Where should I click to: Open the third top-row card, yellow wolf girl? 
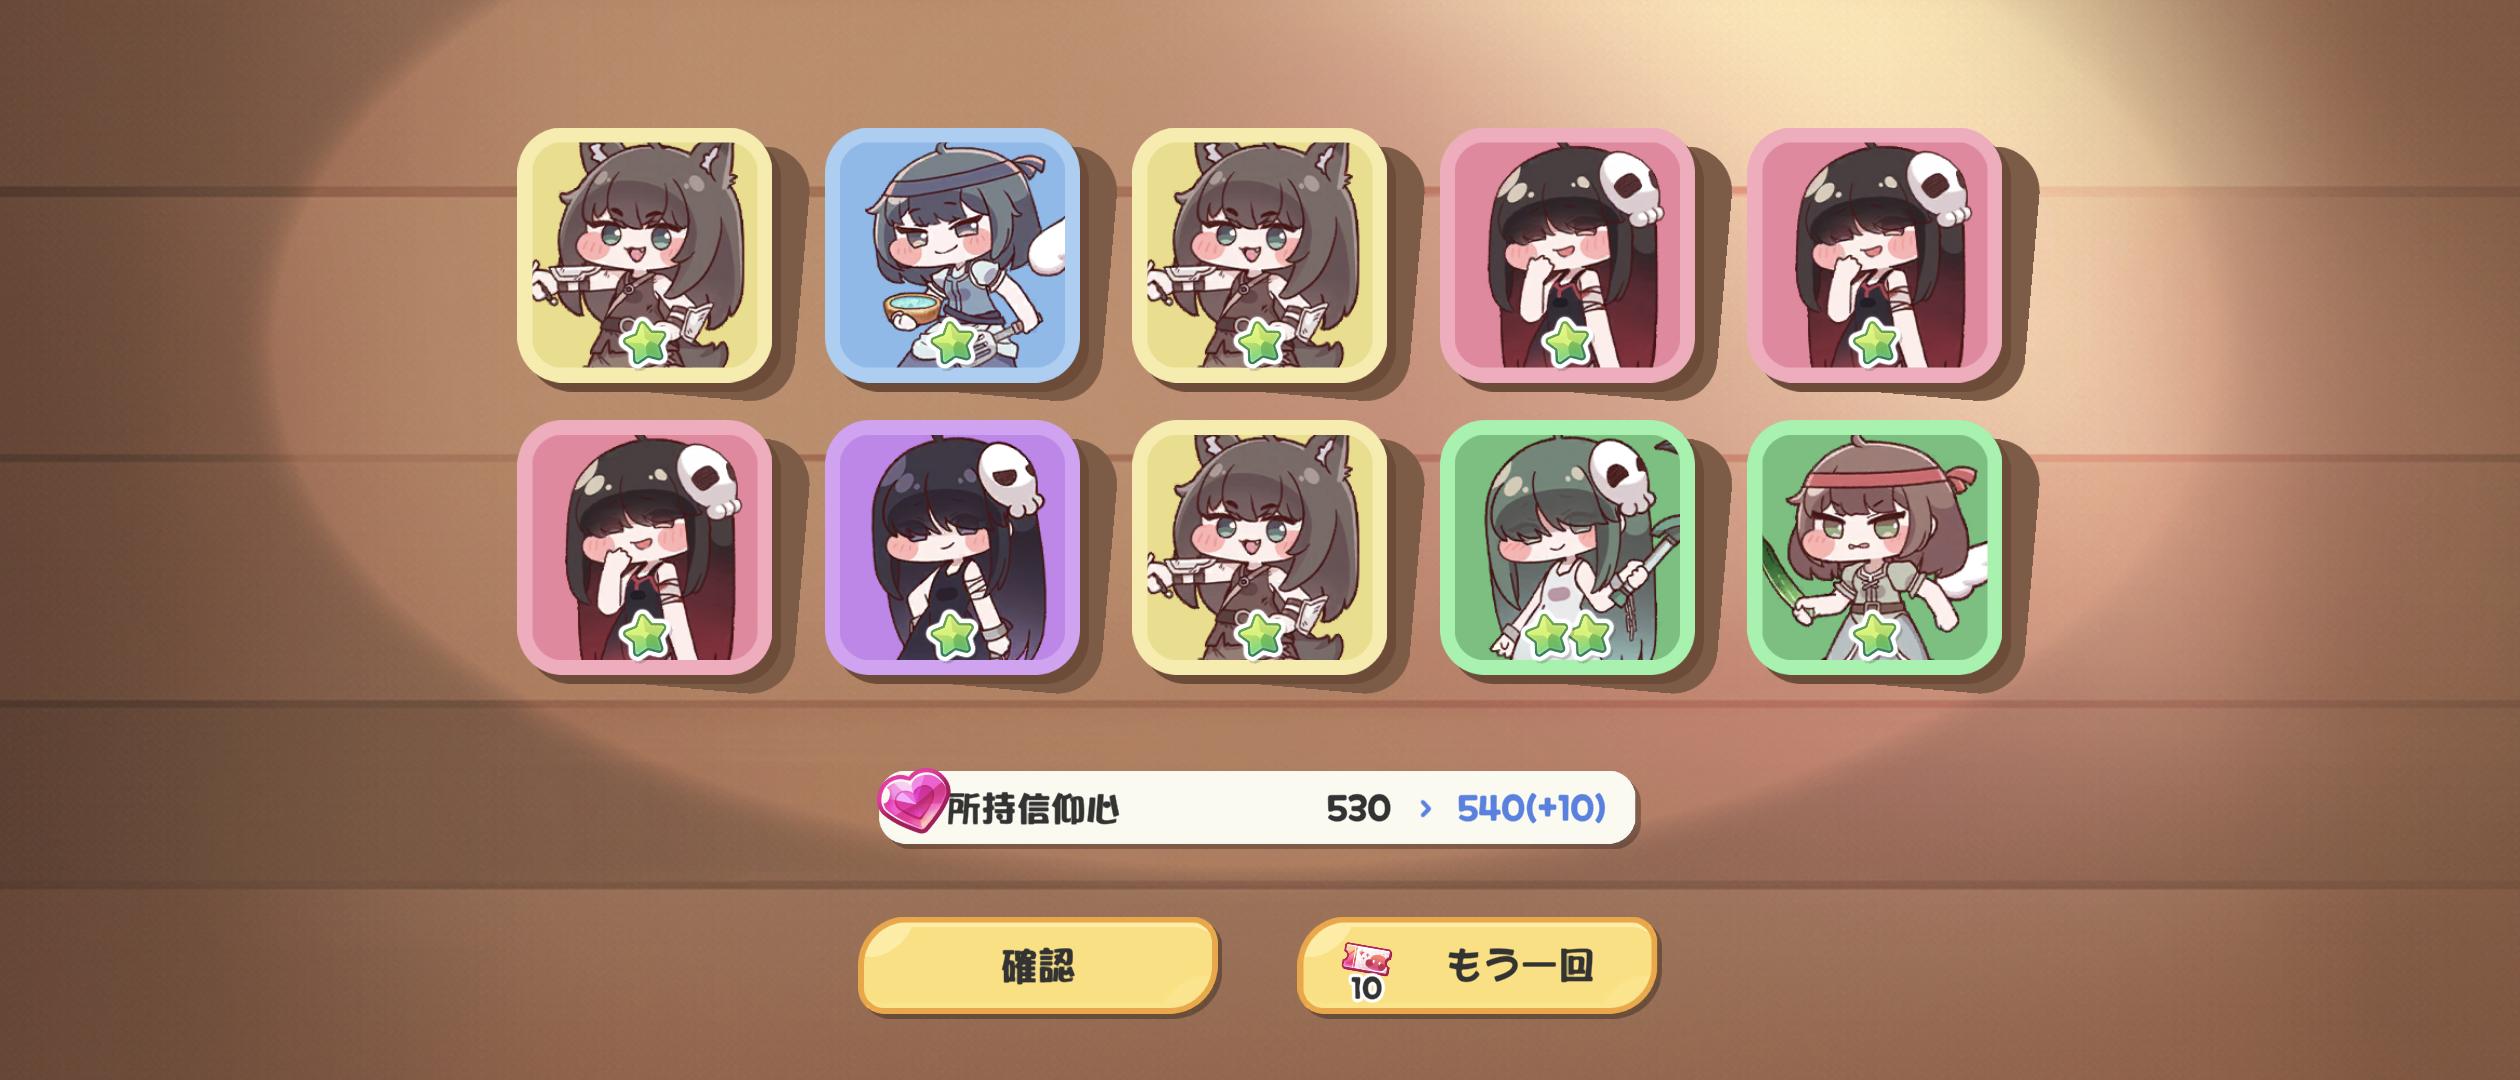click(1259, 255)
